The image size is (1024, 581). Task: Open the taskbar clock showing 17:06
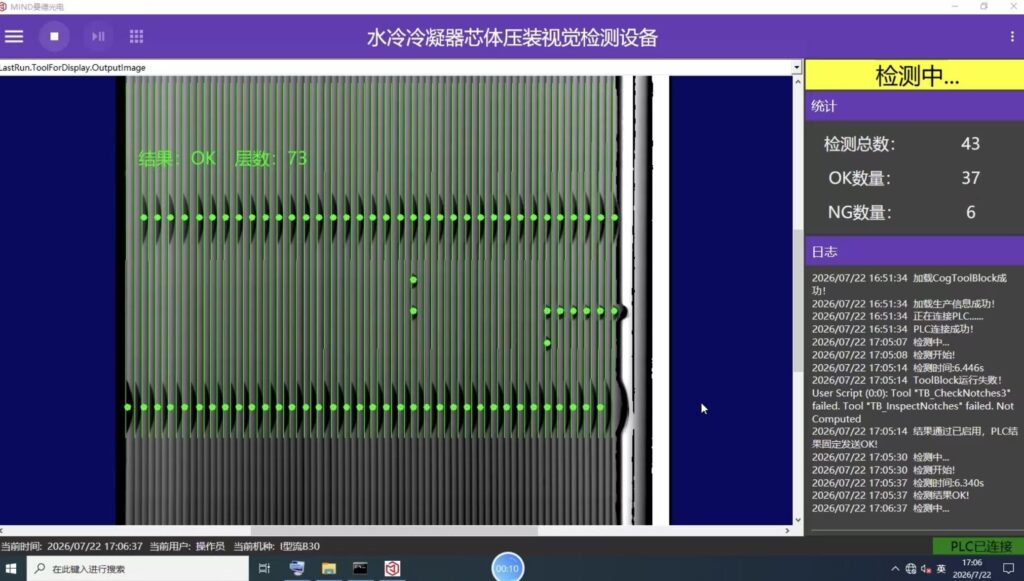click(972, 569)
